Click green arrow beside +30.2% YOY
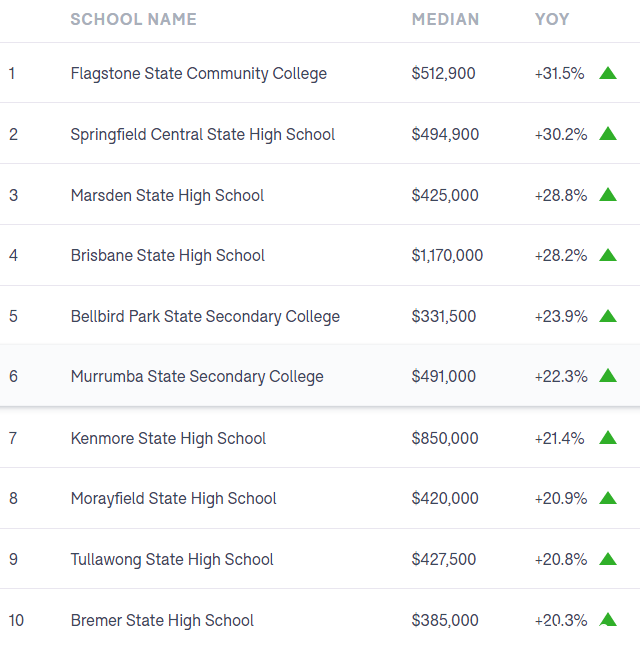Screen dimensions: 640x646 pos(608,134)
